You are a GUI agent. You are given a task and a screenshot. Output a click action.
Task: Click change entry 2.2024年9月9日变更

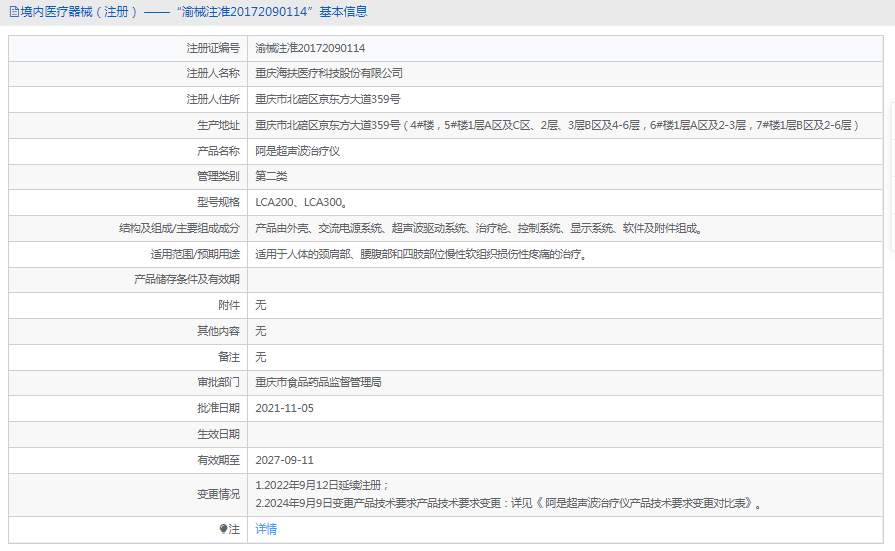pos(508,503)
